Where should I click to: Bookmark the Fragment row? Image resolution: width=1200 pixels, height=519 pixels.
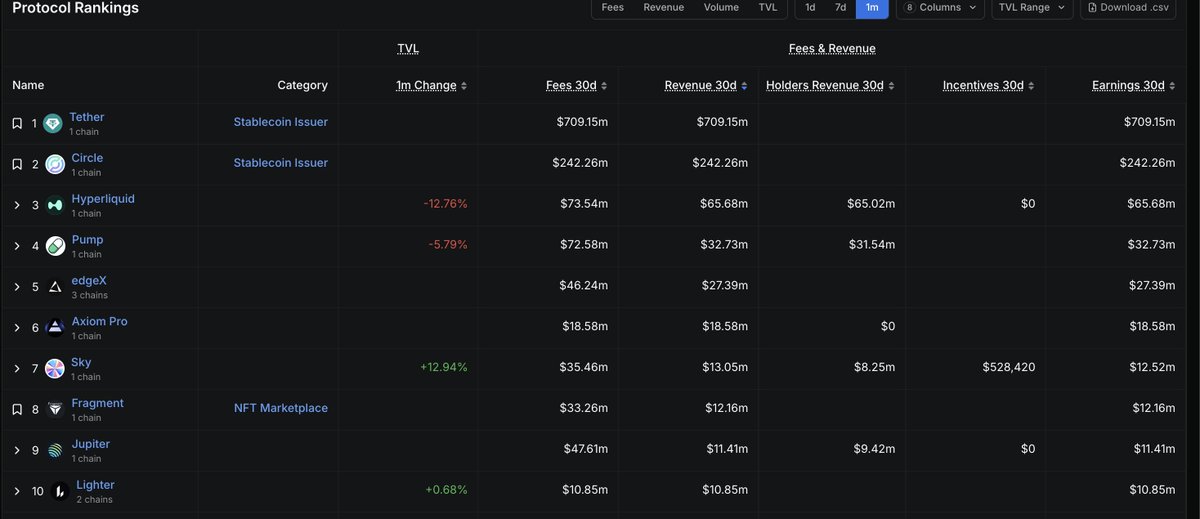(x=17, y=409)
